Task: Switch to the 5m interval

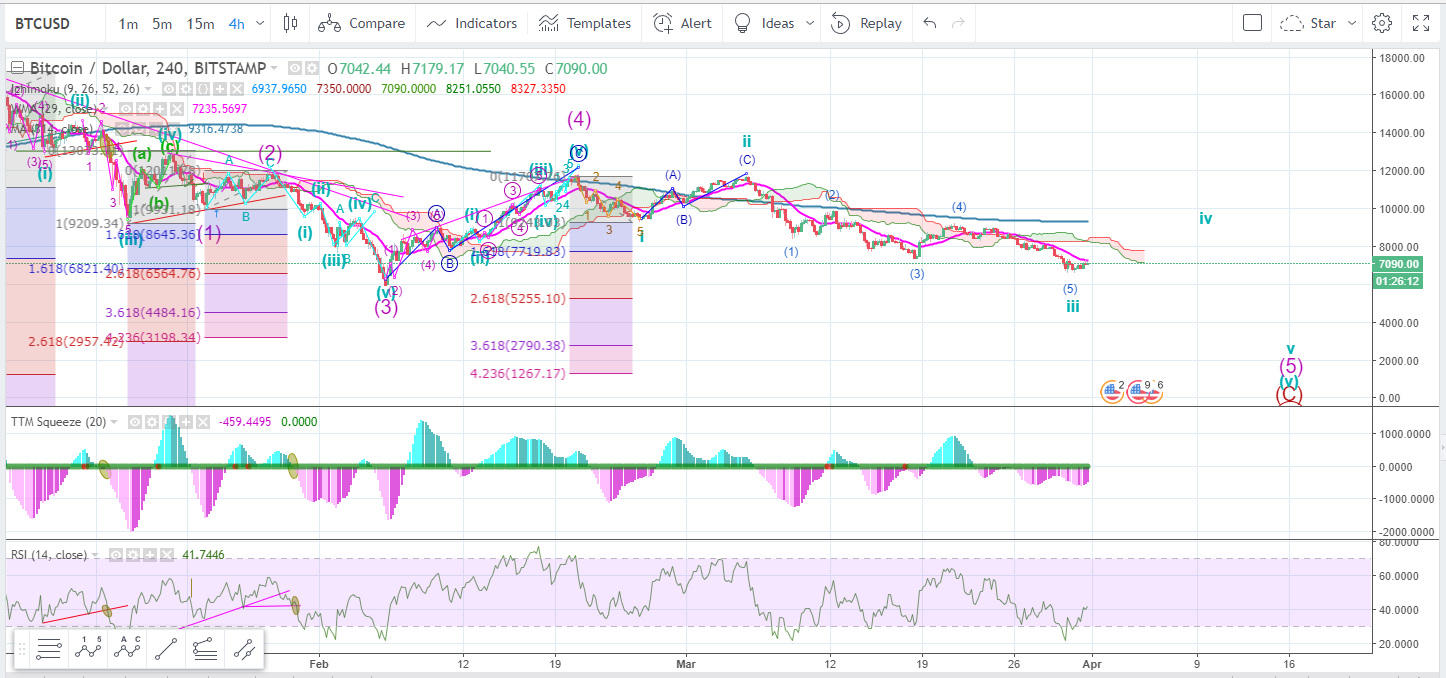Action: [x=162, y=23]
